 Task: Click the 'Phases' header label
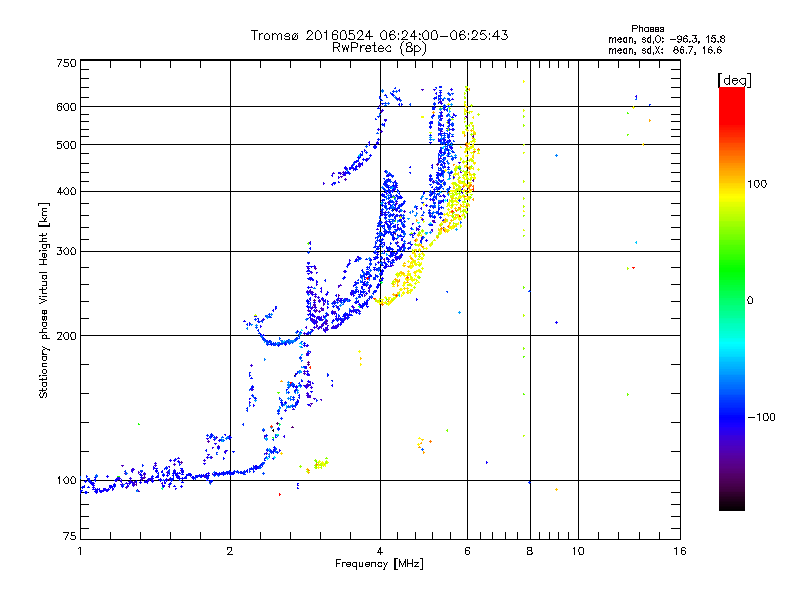[x=647, y=29]
